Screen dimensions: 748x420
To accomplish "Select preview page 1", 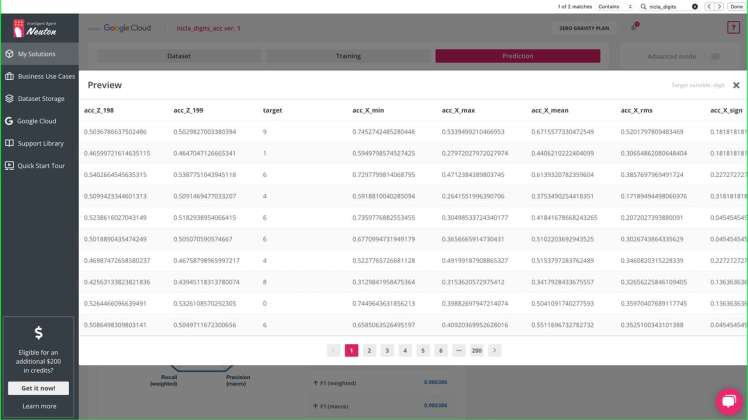I will pos(352,350).
